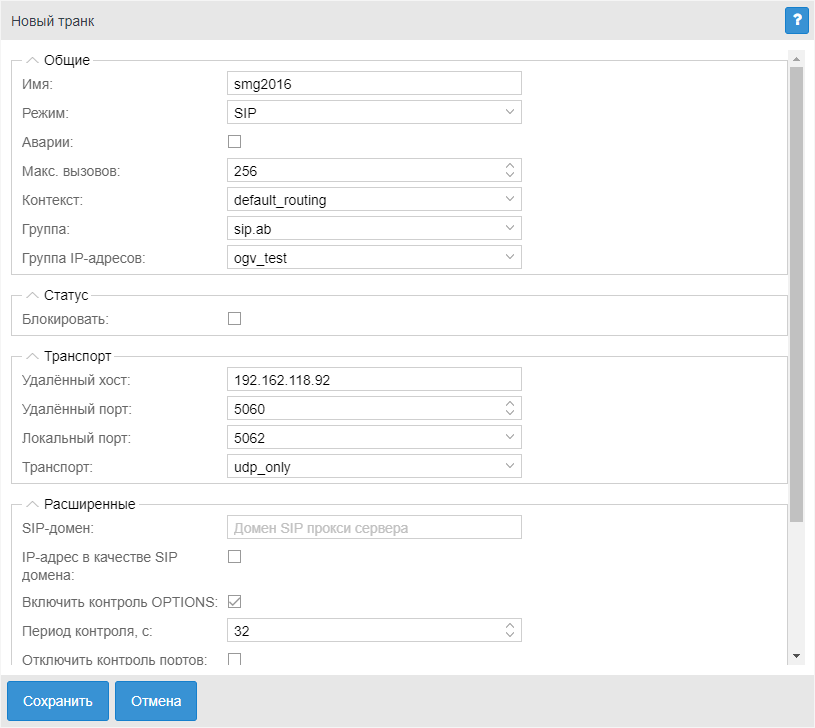815x728 pixels.
Task: Click the Удалённый порт stepper arrows
Action: [509, 408]
